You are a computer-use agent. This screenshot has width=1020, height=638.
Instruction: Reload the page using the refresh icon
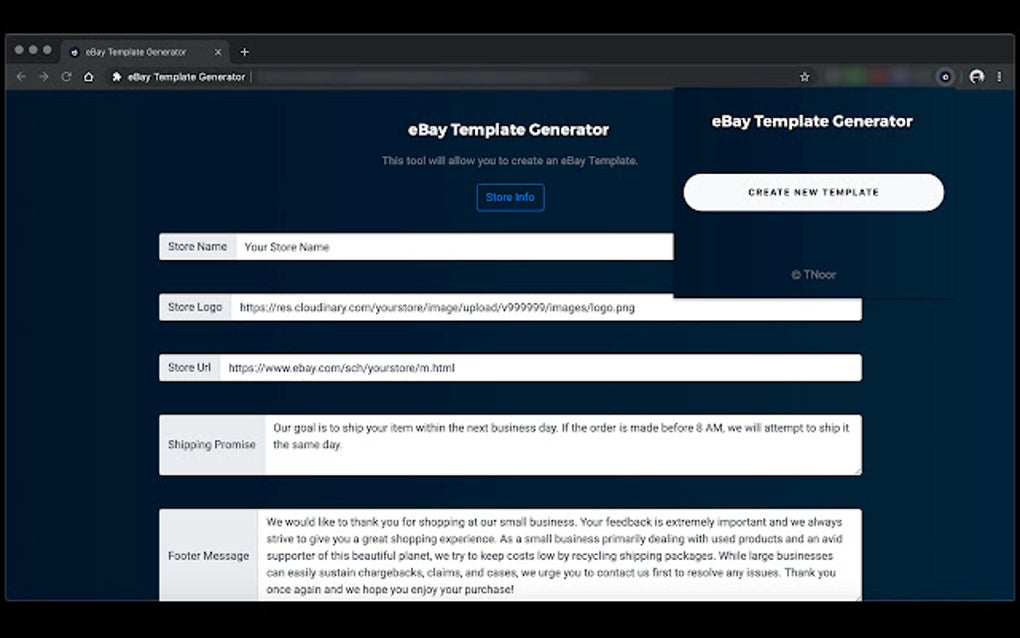[x=66, y=76]
